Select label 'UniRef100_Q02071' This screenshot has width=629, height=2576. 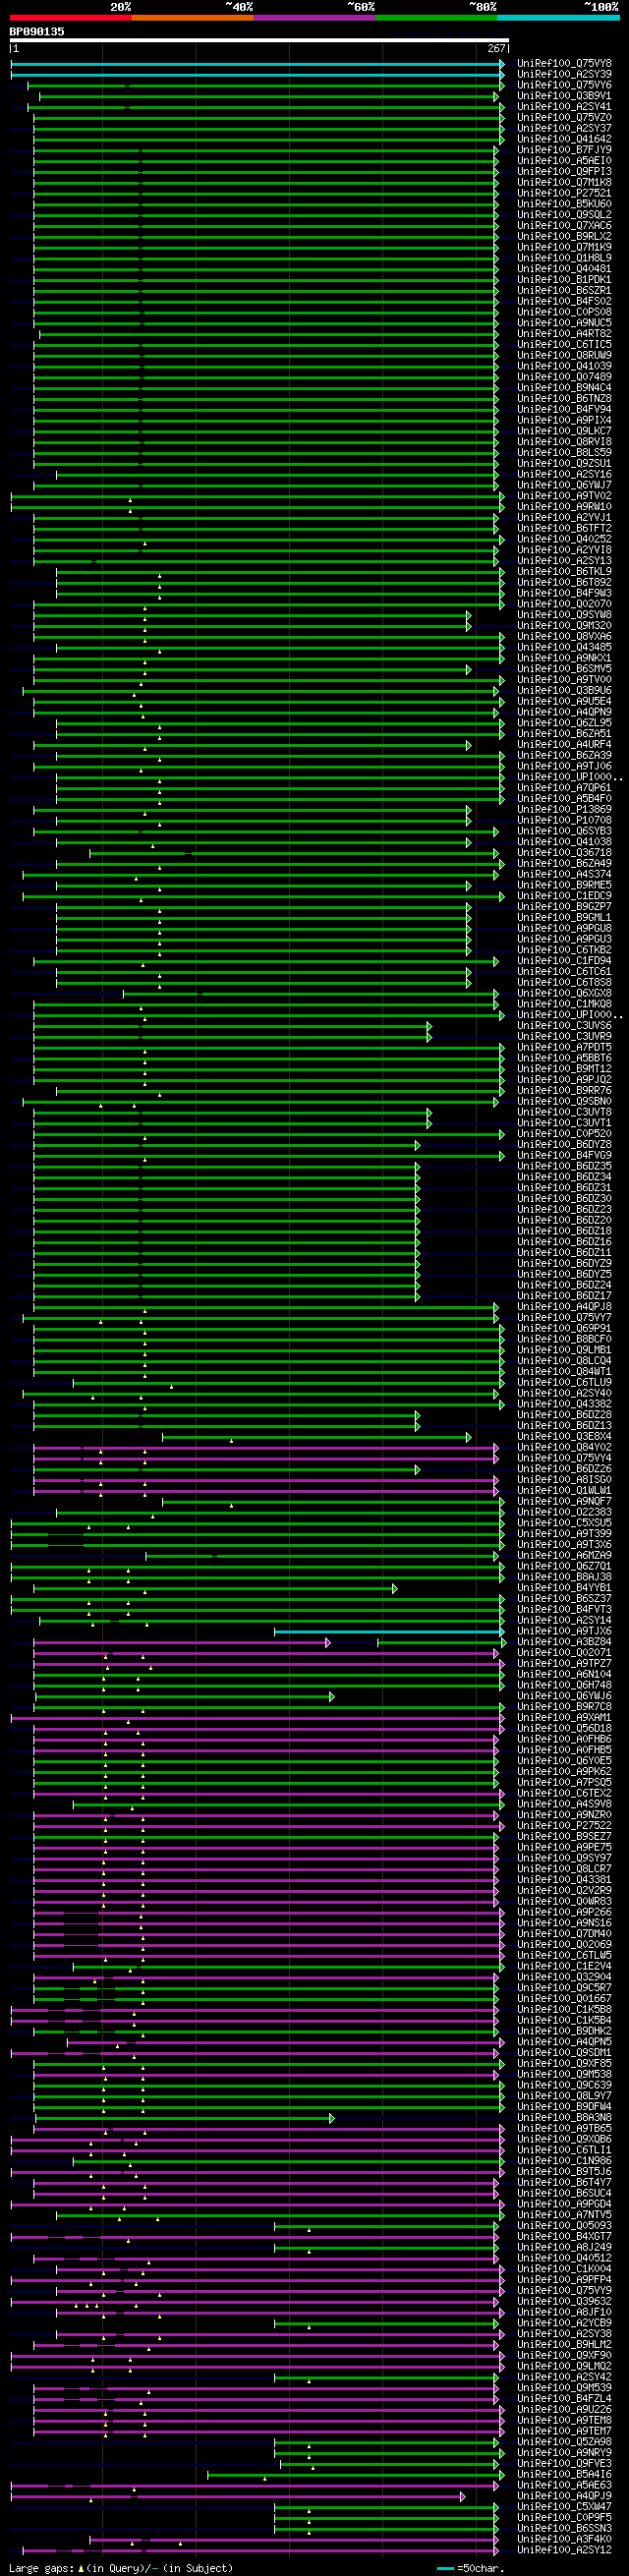coord(564,1653)
